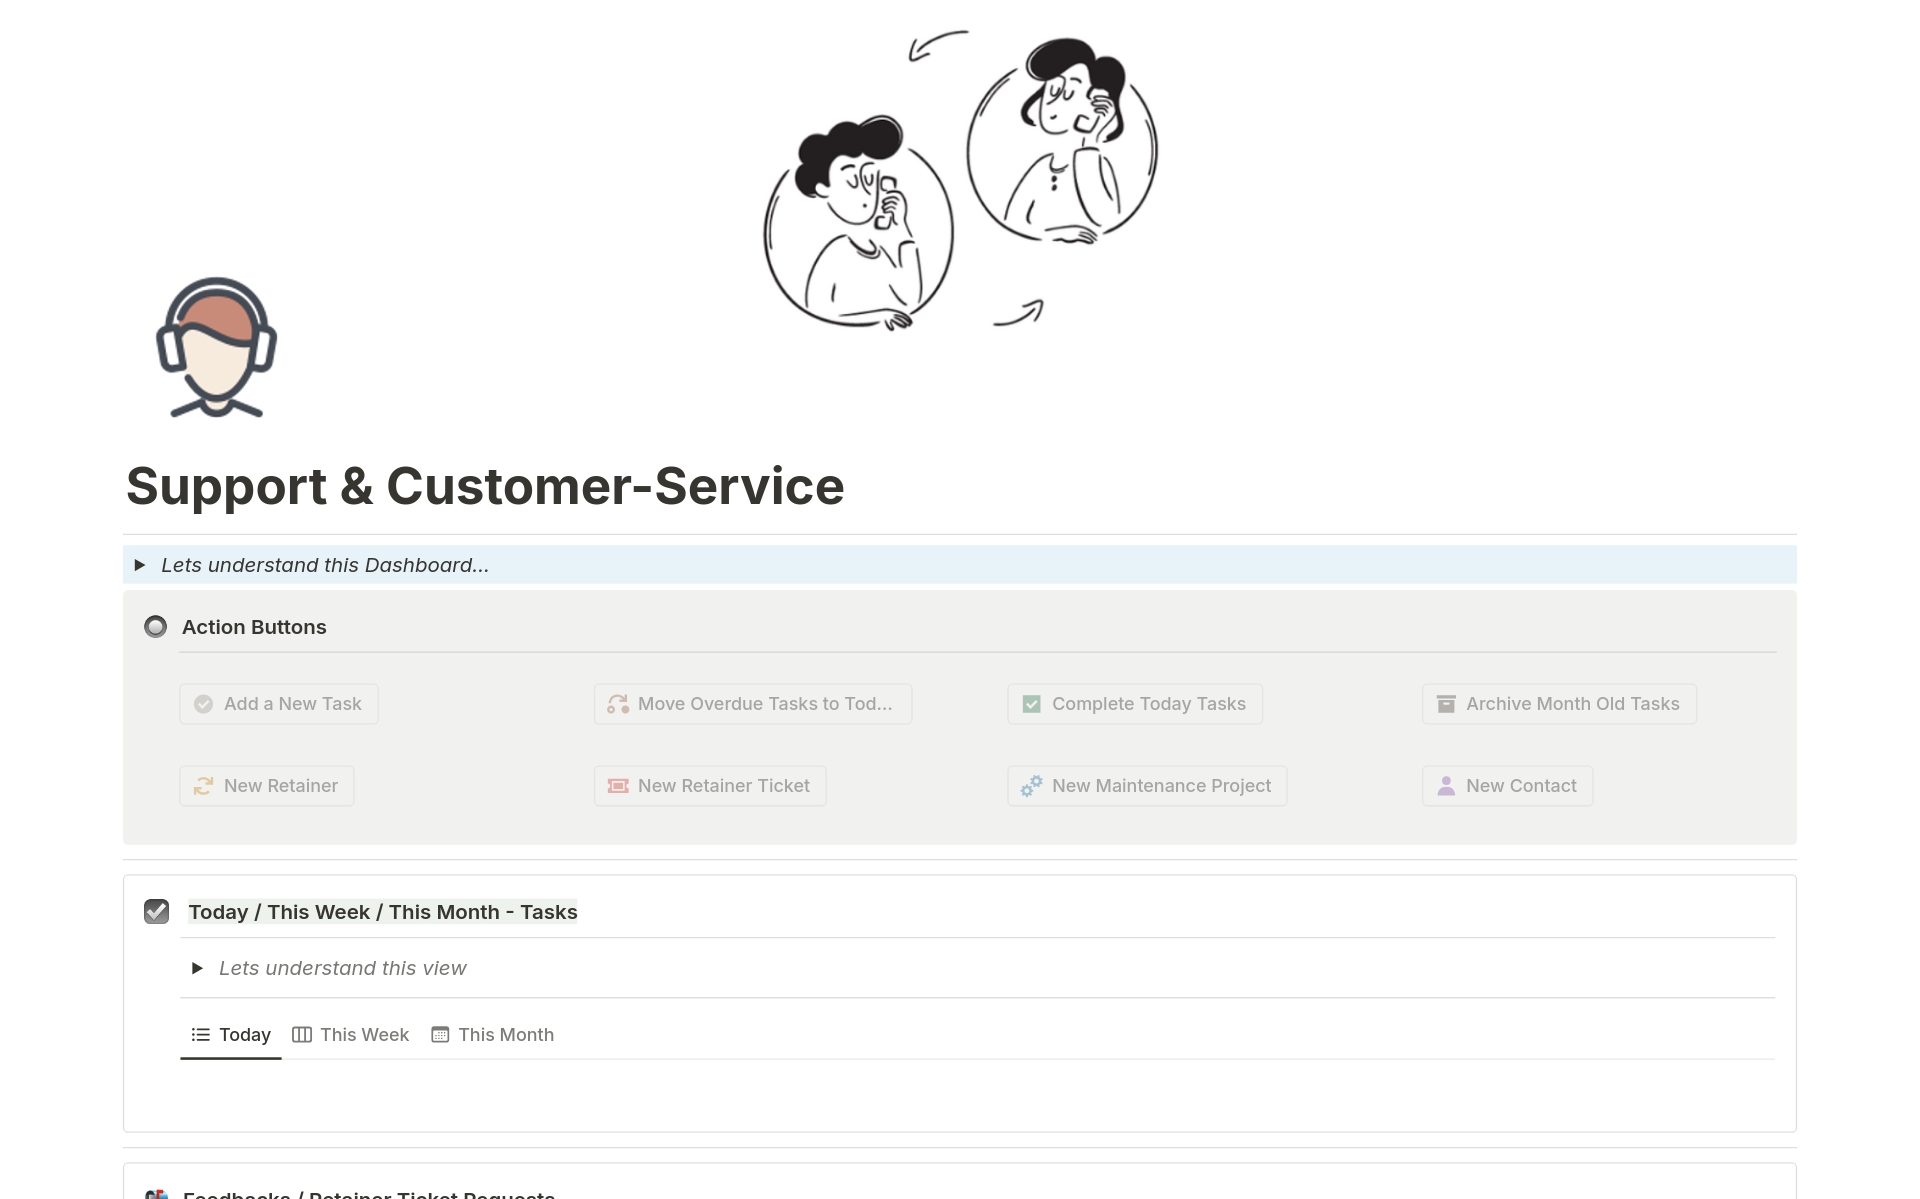Viewport: 1920px width, 1199px height.
Task: Click the green checkbox in Complete Today Tasks
Action: pyautogui.click(x=1031, y=704)
